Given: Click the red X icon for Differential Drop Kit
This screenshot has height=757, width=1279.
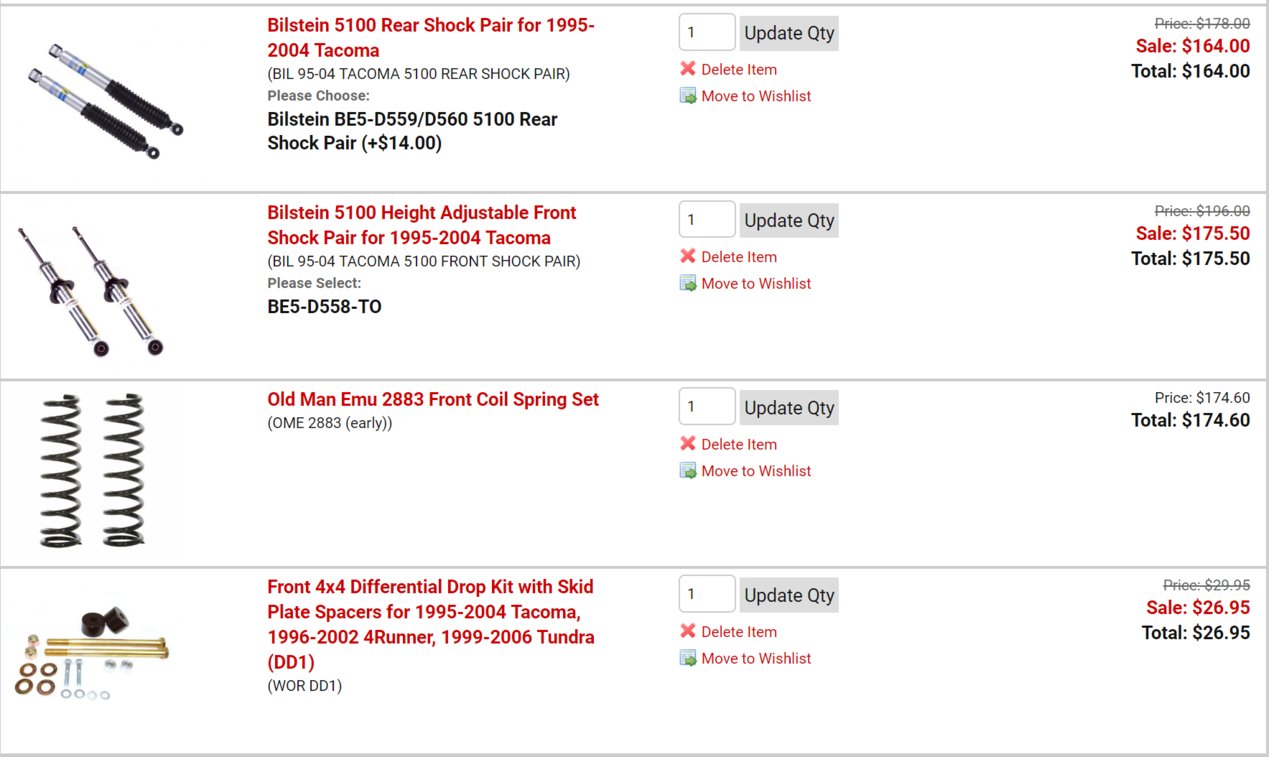Looking at the screenshot, I should [688, 631].
